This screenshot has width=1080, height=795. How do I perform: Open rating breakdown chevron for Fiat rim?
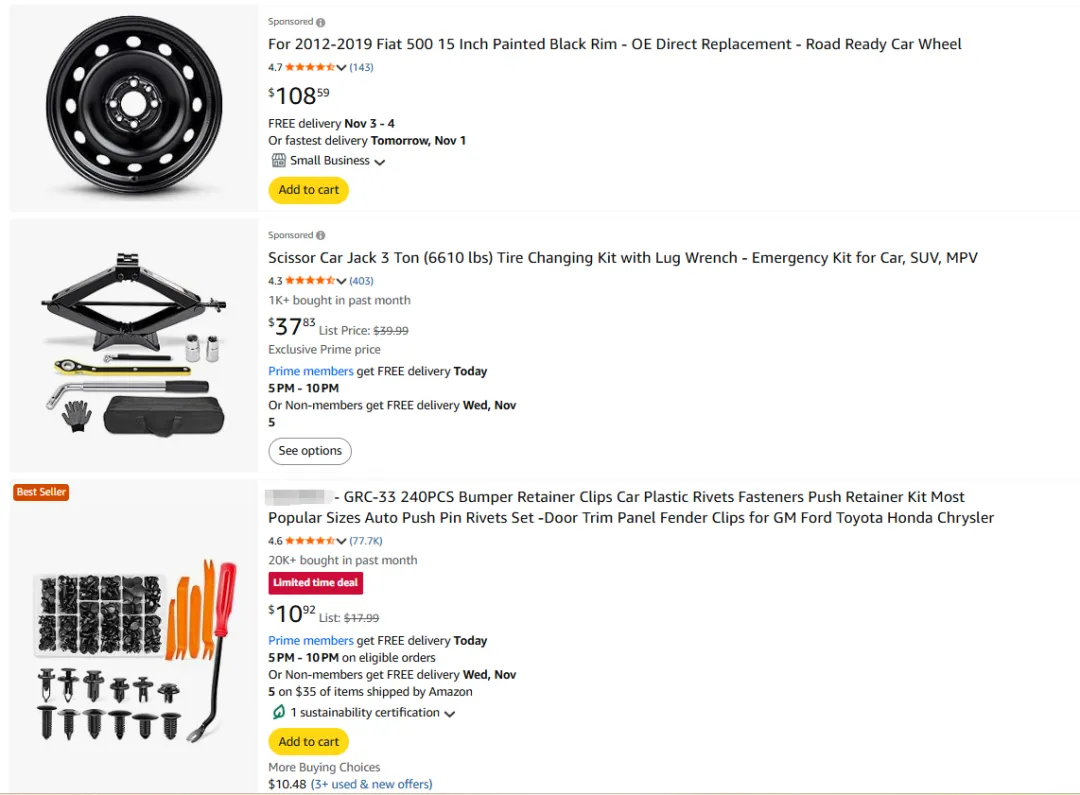[342, 68]
